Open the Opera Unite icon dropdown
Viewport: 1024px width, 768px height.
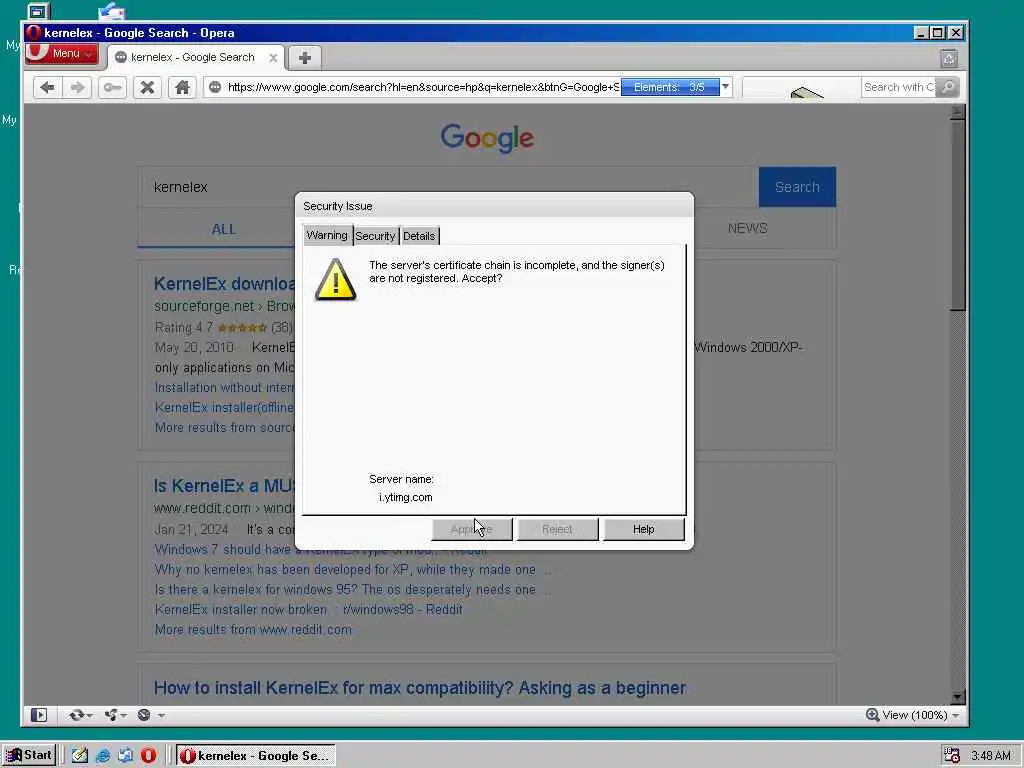(115, 715)
